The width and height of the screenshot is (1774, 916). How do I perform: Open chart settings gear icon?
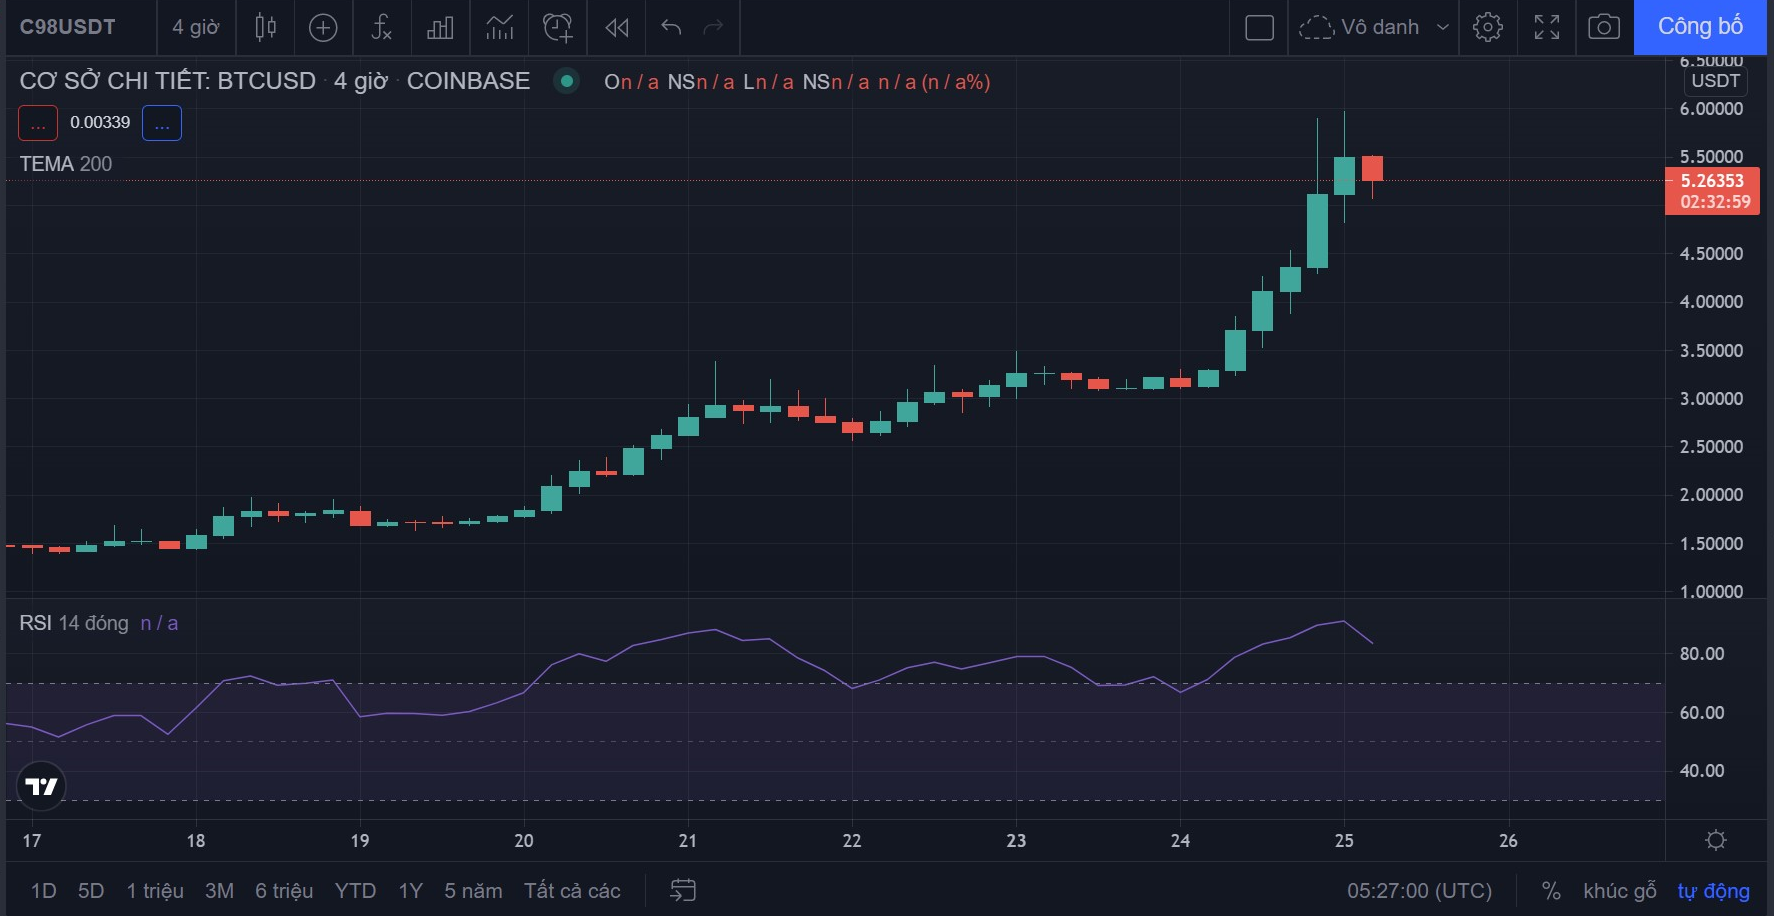point(1488,27)
